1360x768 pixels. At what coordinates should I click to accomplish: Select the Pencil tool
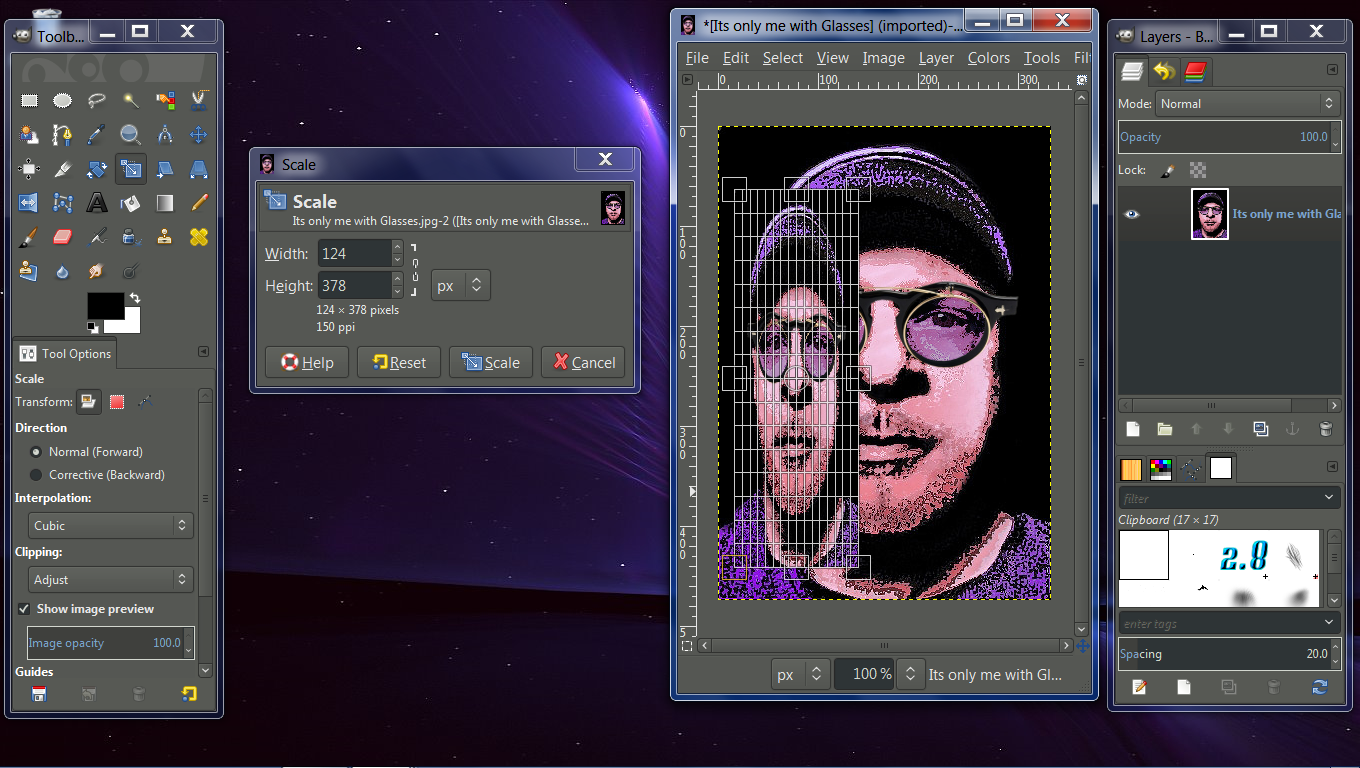198,203
